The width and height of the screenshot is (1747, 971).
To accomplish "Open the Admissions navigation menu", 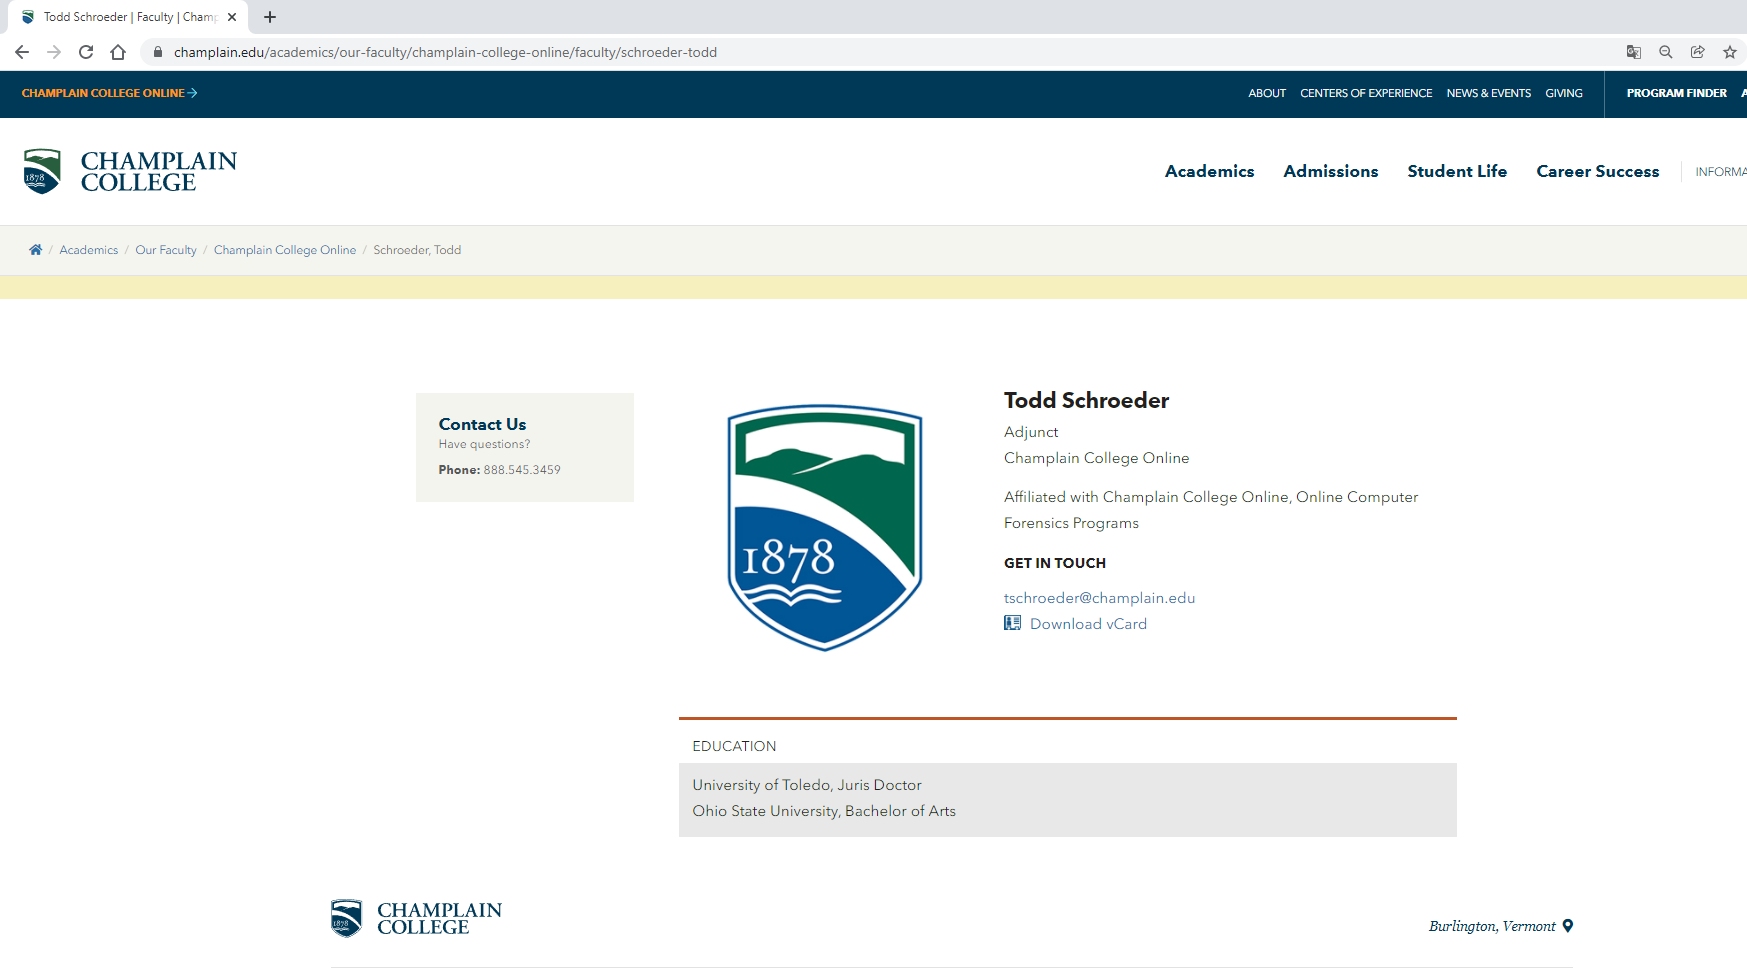I will [x=1330, y=171].
